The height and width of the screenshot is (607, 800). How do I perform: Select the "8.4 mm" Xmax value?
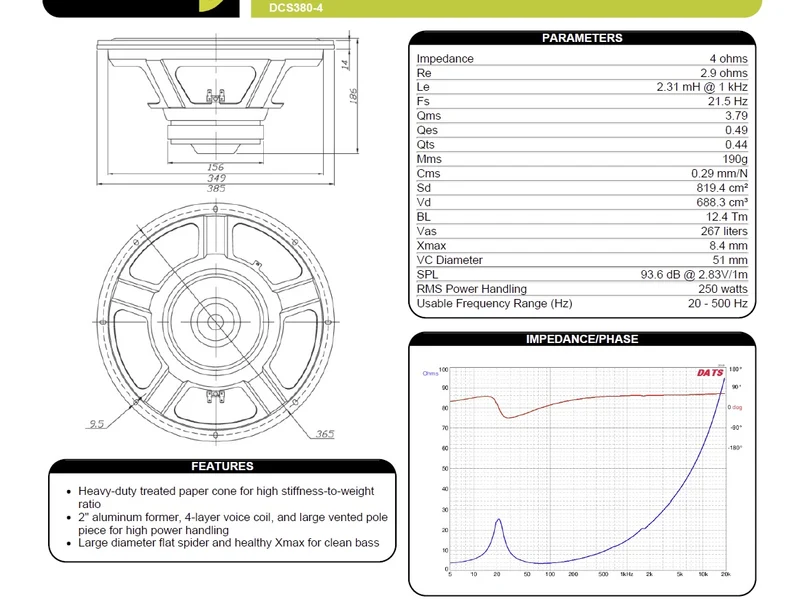pyautogui.click(x=728, y=245)
